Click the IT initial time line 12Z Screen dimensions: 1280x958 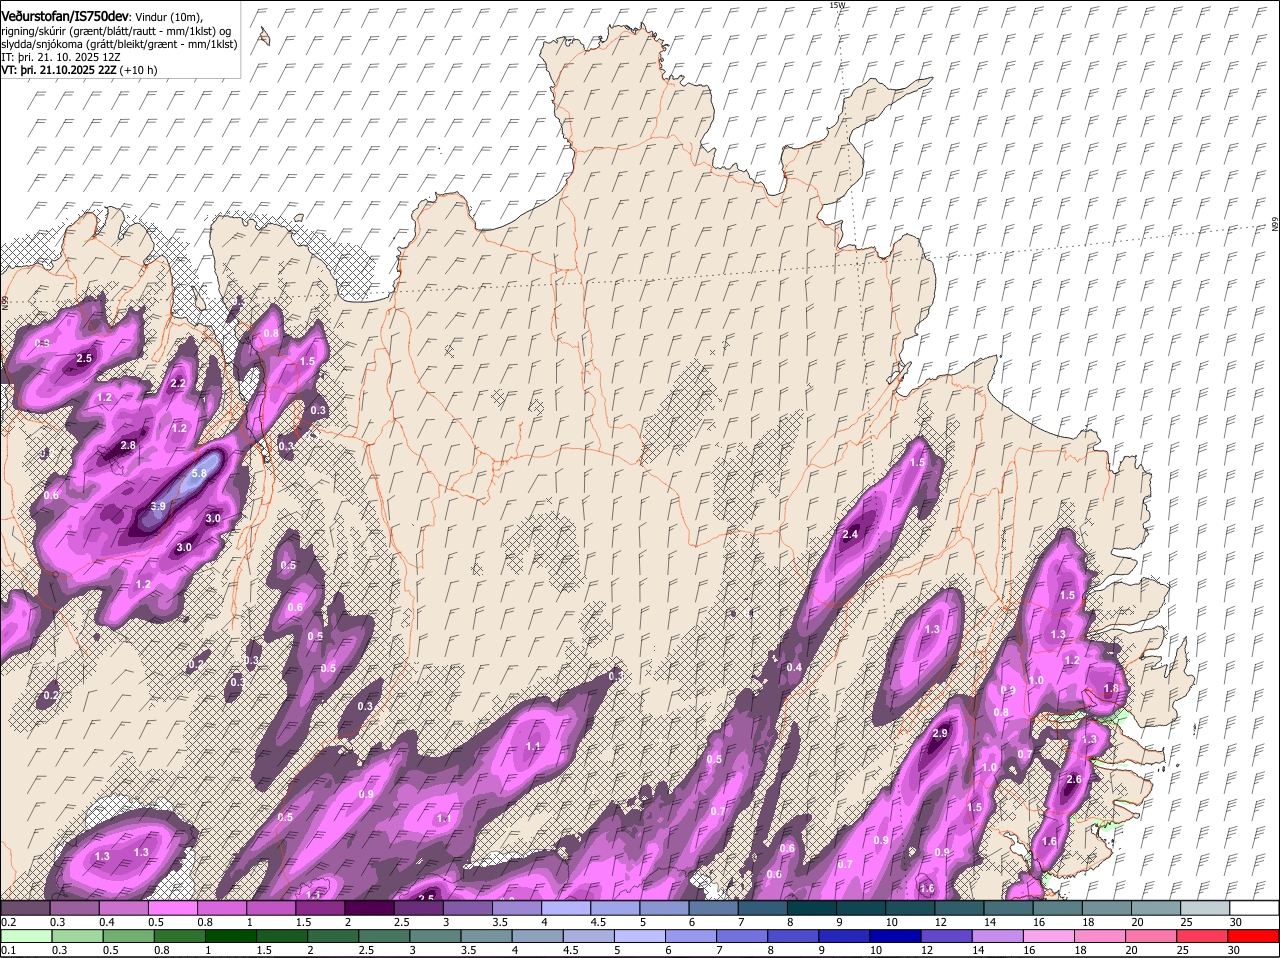coord(61,58)
